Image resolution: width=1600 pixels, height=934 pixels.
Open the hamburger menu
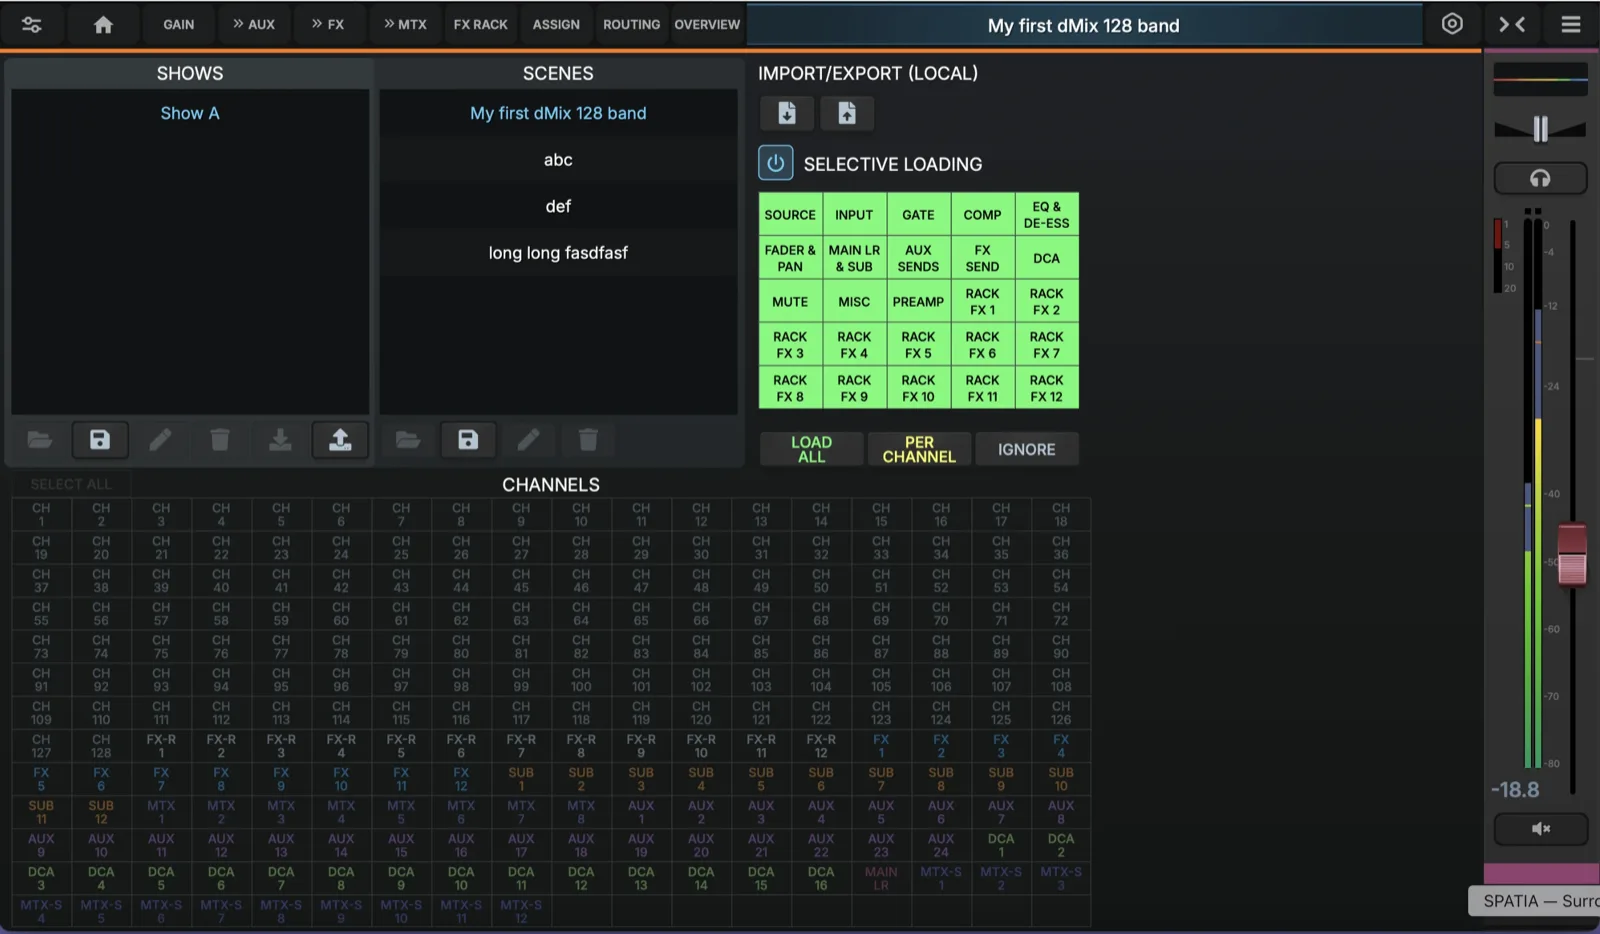tap(1571, 24)
